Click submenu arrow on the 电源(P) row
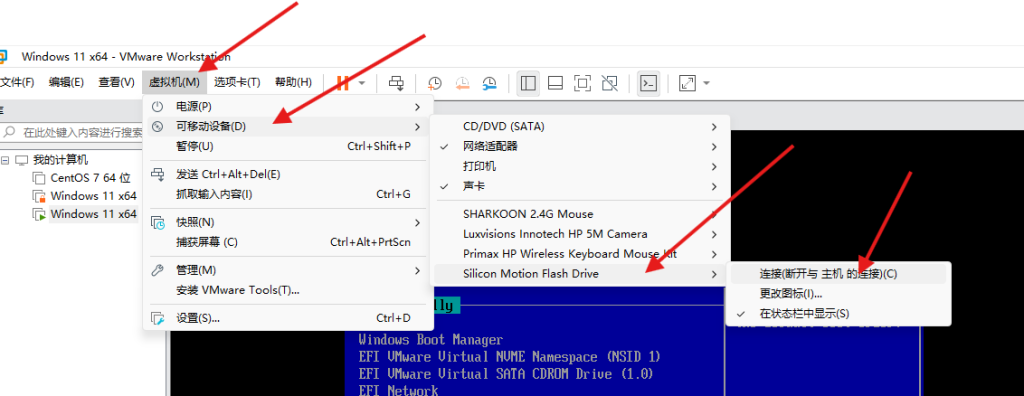The width and height of the screenshot is (1024, 396). pos(417,106)
